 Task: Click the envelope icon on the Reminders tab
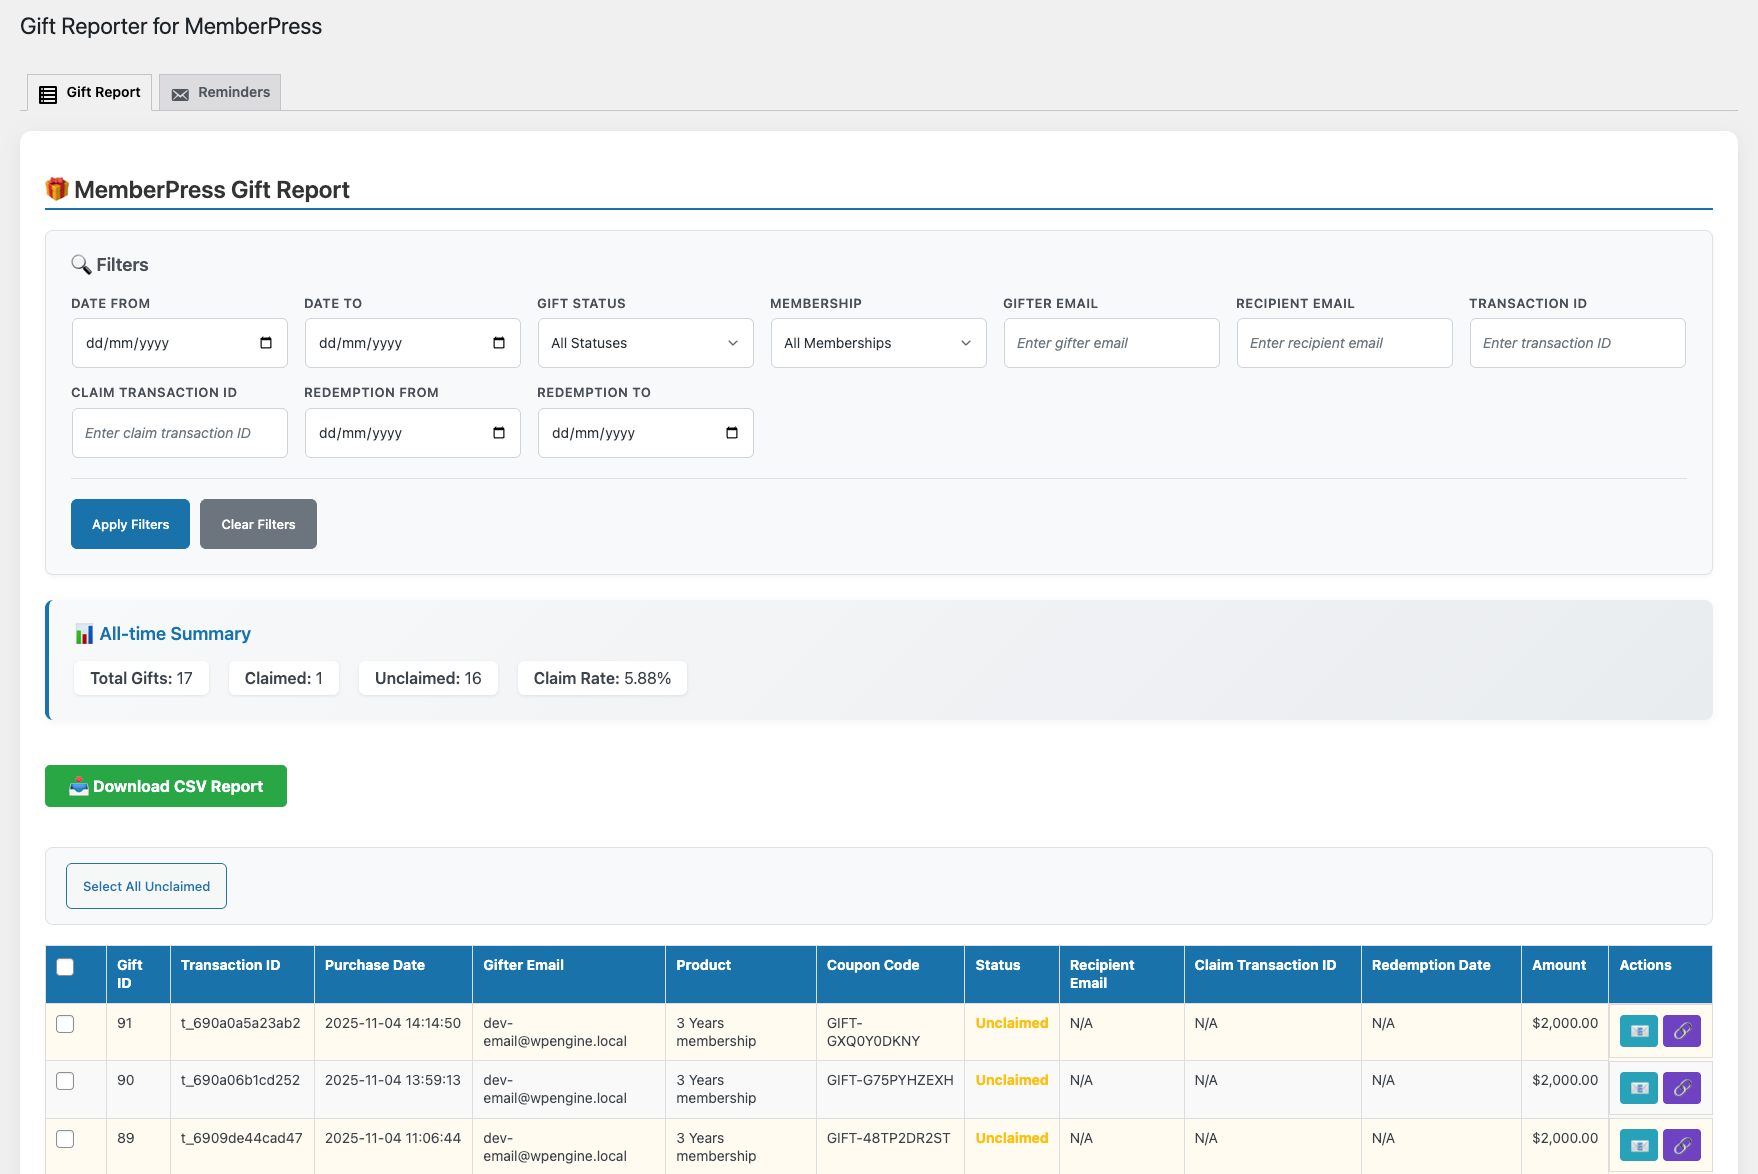coord(180,92)
